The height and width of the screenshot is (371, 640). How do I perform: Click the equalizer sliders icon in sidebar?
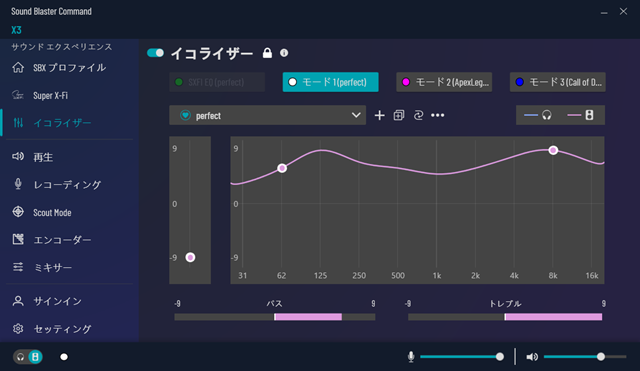[x=18, y=122]
